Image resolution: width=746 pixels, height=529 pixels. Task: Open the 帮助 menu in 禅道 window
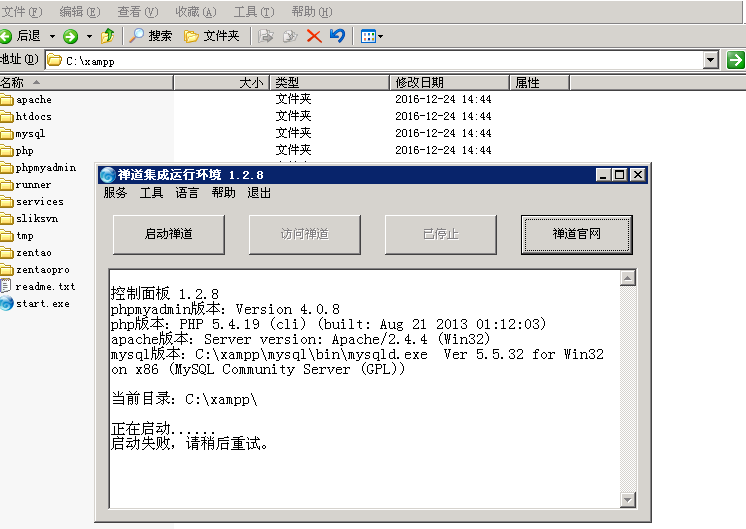[x=223, y=193]
